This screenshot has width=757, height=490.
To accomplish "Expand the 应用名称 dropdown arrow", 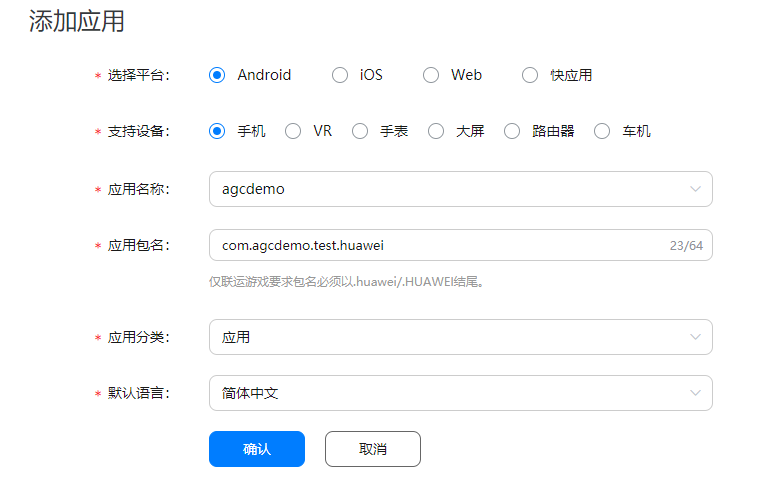I will (695, 189).
